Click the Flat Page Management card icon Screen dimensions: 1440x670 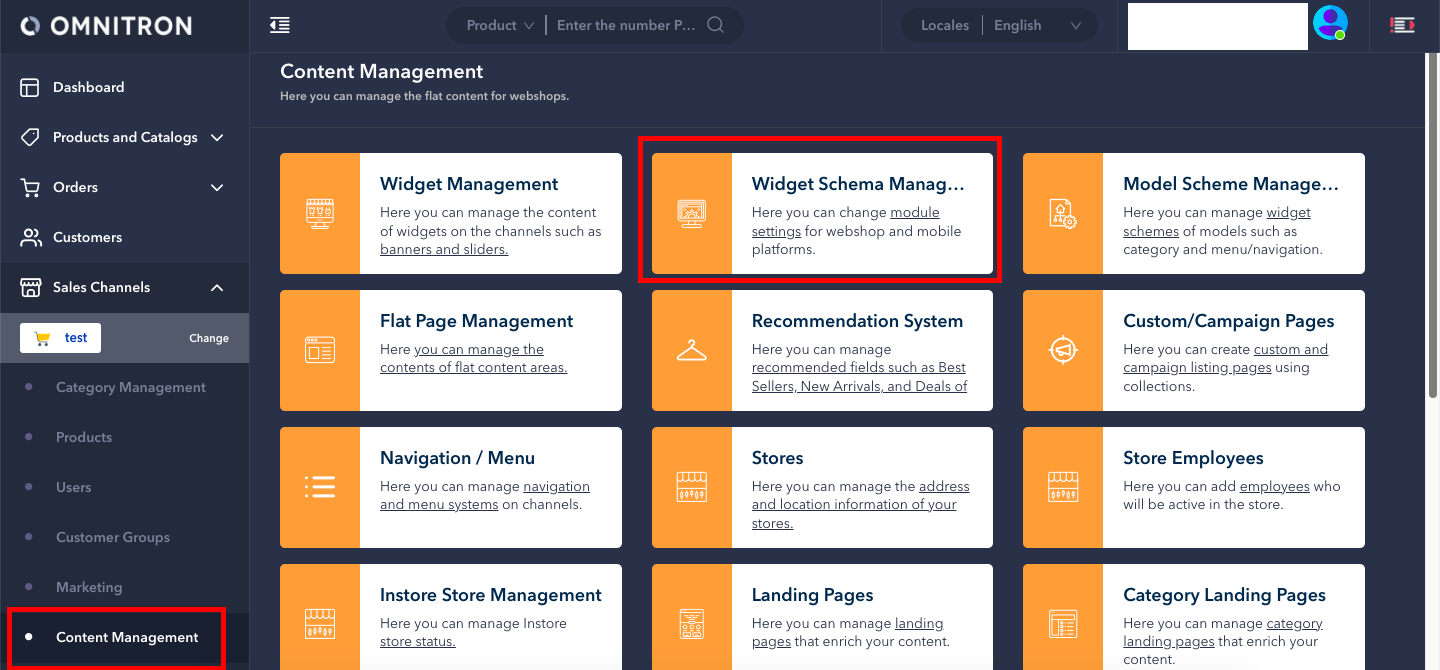[x=320, y=350]
